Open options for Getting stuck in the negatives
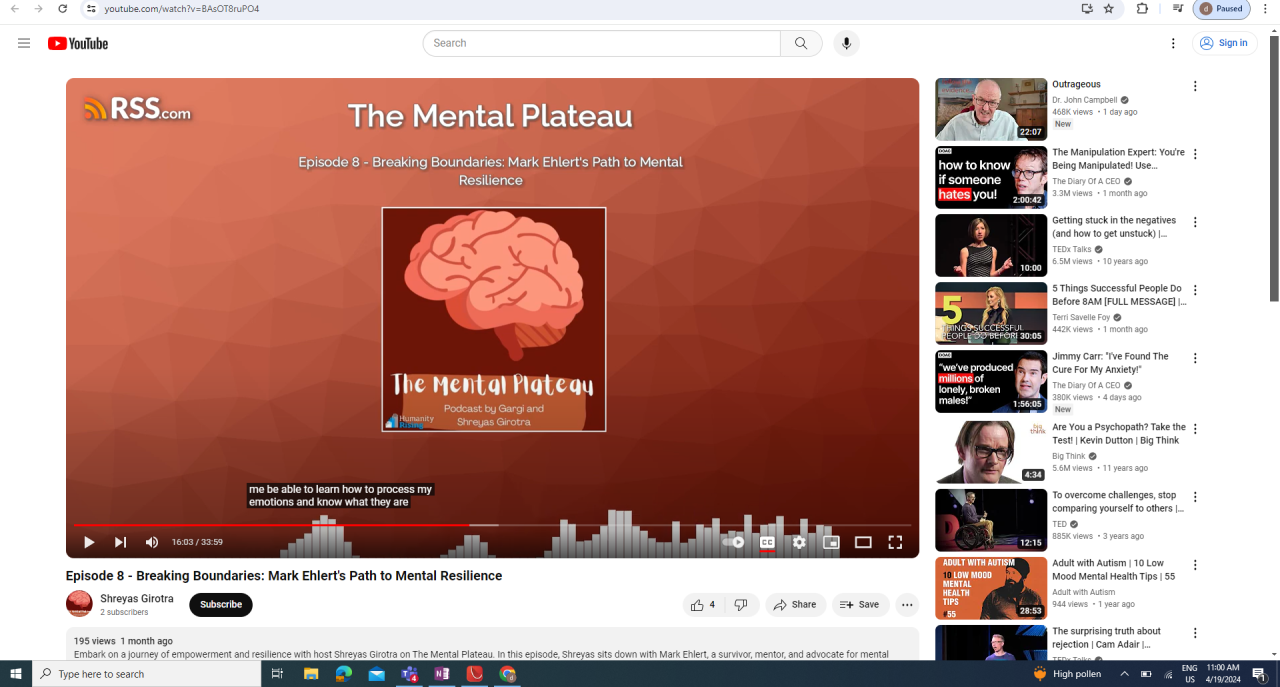The width and height of the screenshot is (1280, 687). click(x=1195, y=222)
